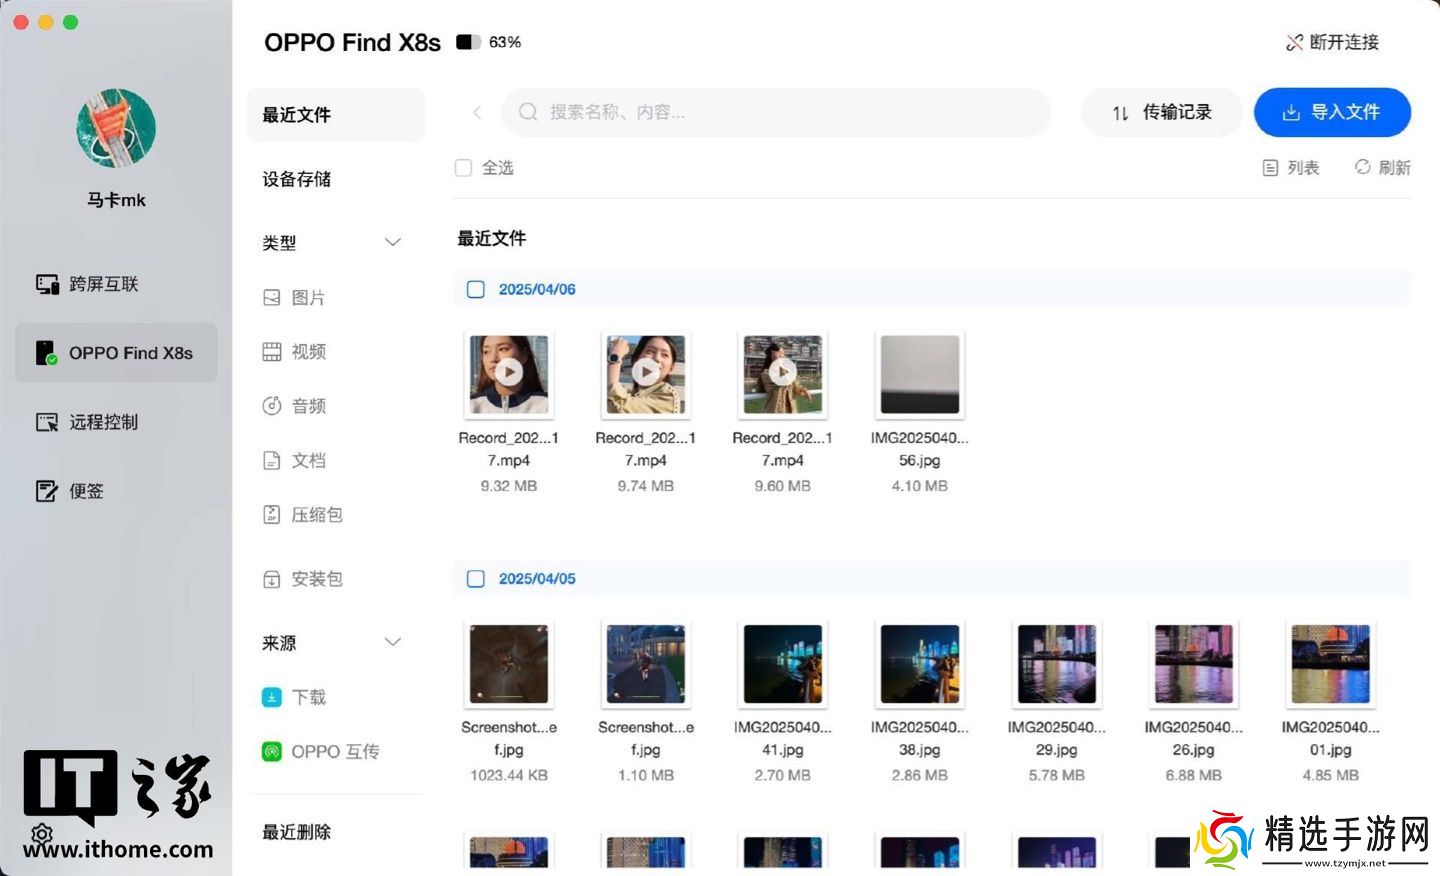Image resolution: width=1440 pixels, height=876 pixels.
Task: Select the 设备存储 device storage tab
Action: [297, 180]
